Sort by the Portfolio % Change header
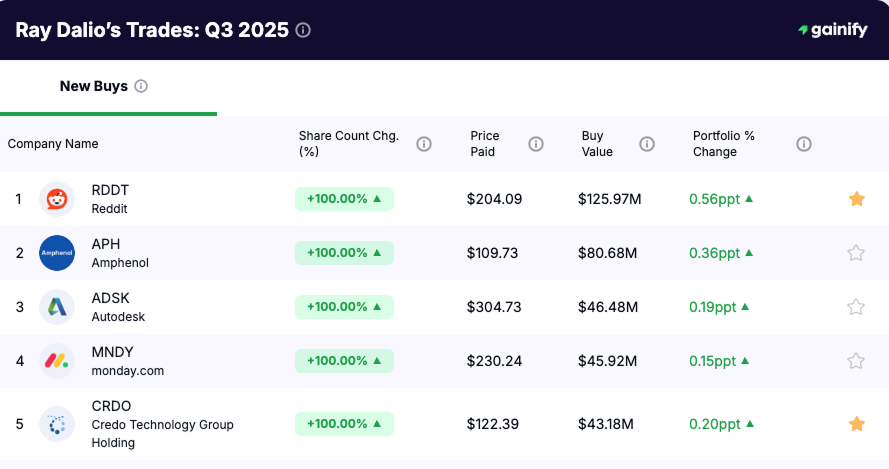Viewport: 889px width, 469px height. click(x=723, y=144)
